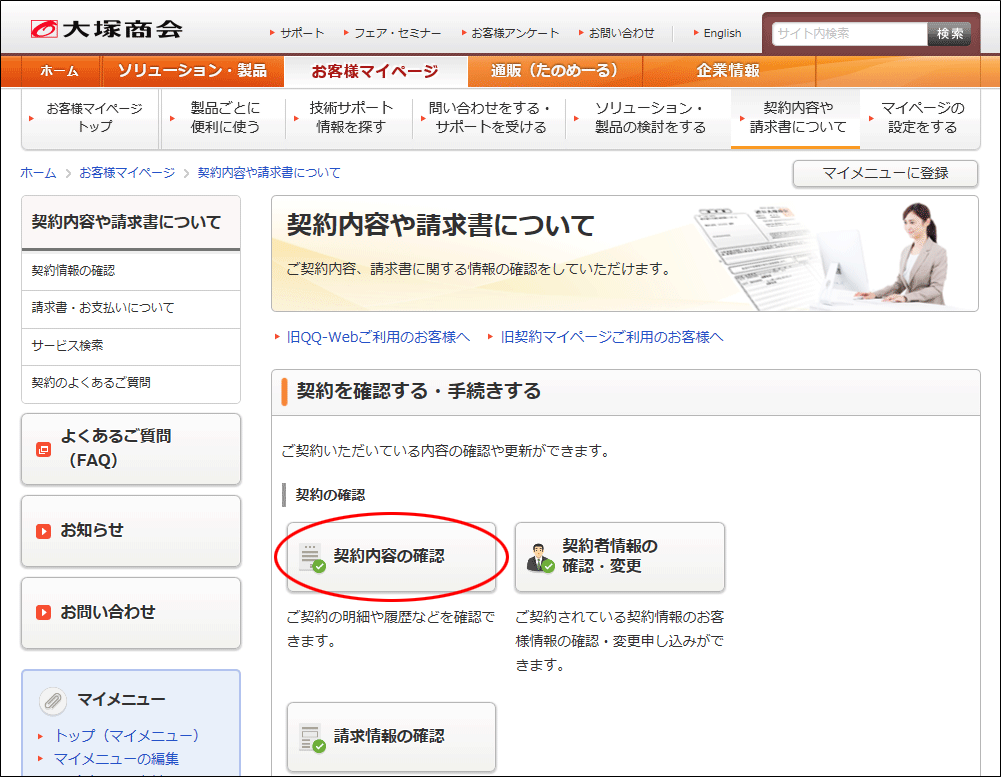Viewport: 1001px width, 777px height.
Task: Click the 請求情報の確認 invoice icon
Action: click(313, 738)
